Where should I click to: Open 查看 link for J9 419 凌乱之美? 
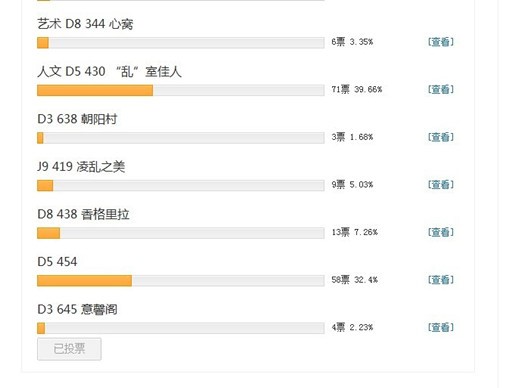441,185
